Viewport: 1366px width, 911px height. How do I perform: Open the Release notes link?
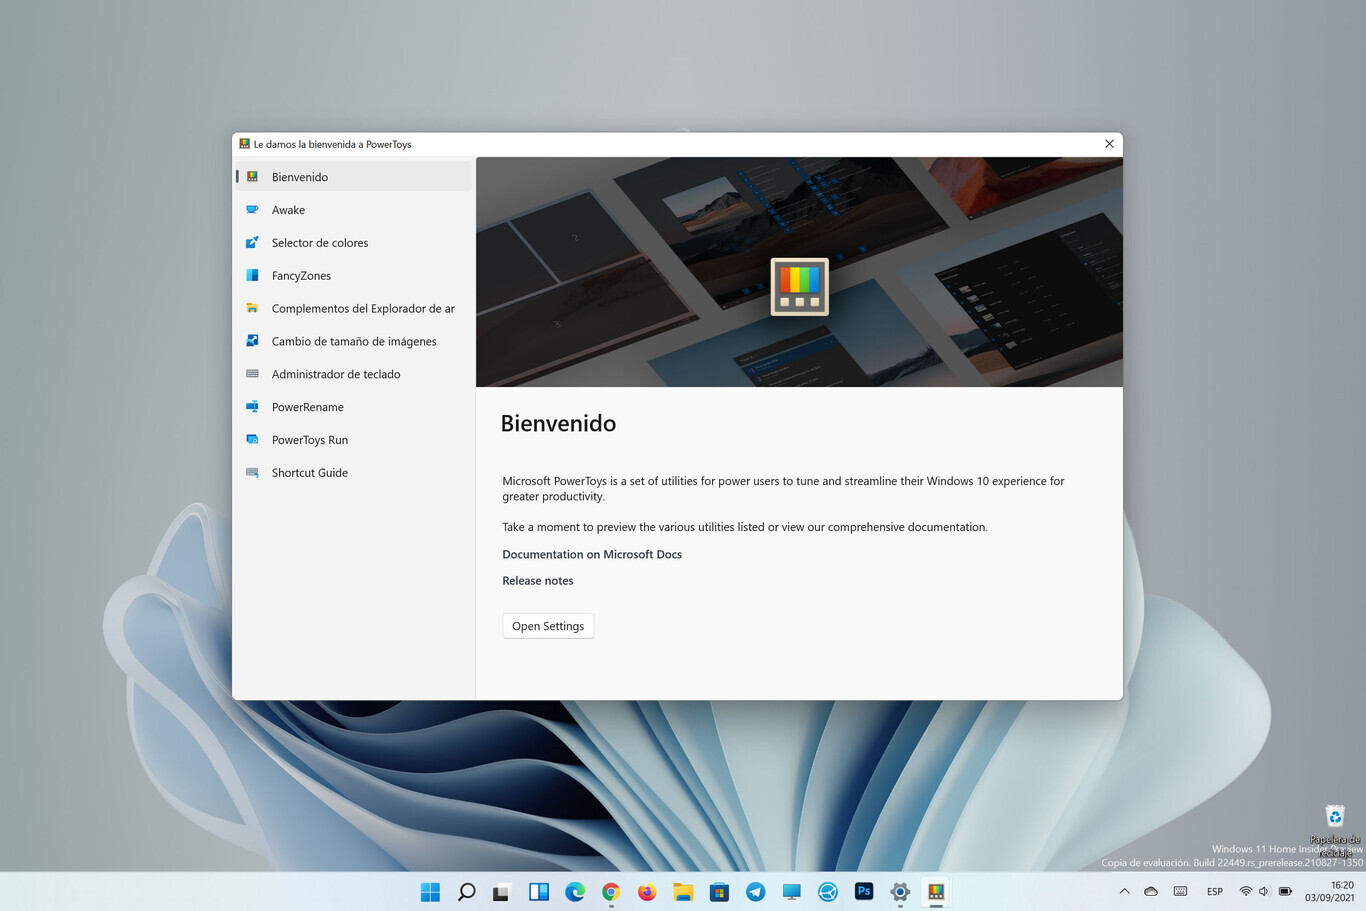pyautogui.click(x=538, y=581)
